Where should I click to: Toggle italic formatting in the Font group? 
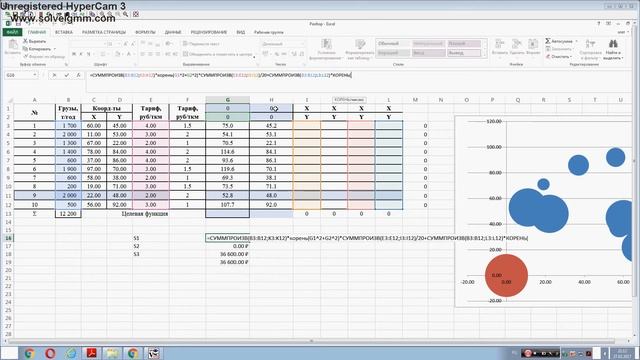[81, 54]
